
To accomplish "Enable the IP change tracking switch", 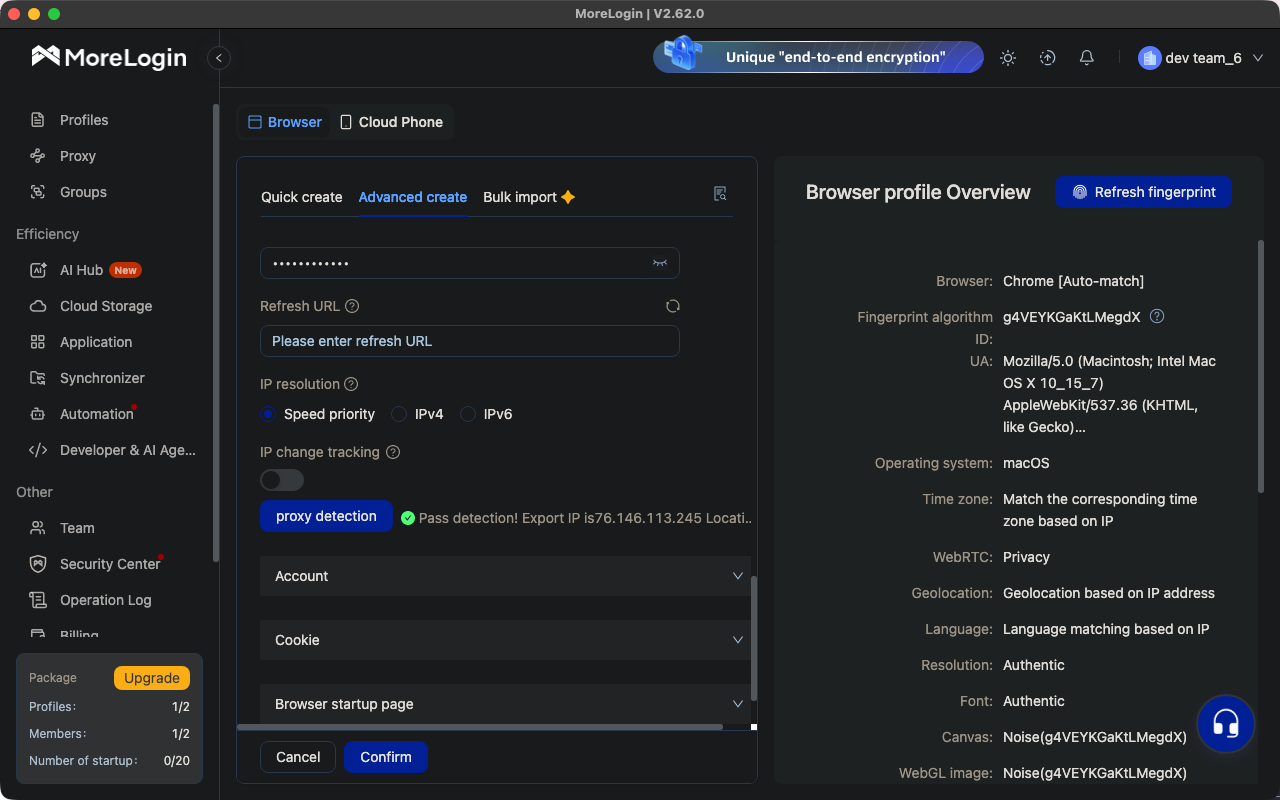I will [282, 480].
